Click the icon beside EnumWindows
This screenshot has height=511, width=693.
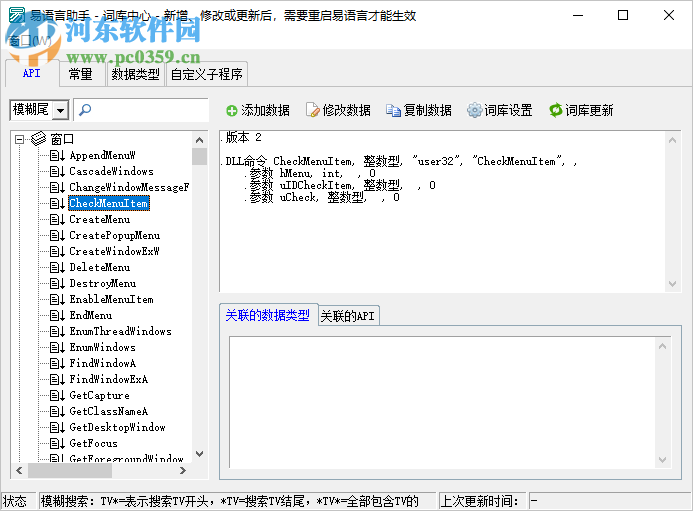pos(57,347)
